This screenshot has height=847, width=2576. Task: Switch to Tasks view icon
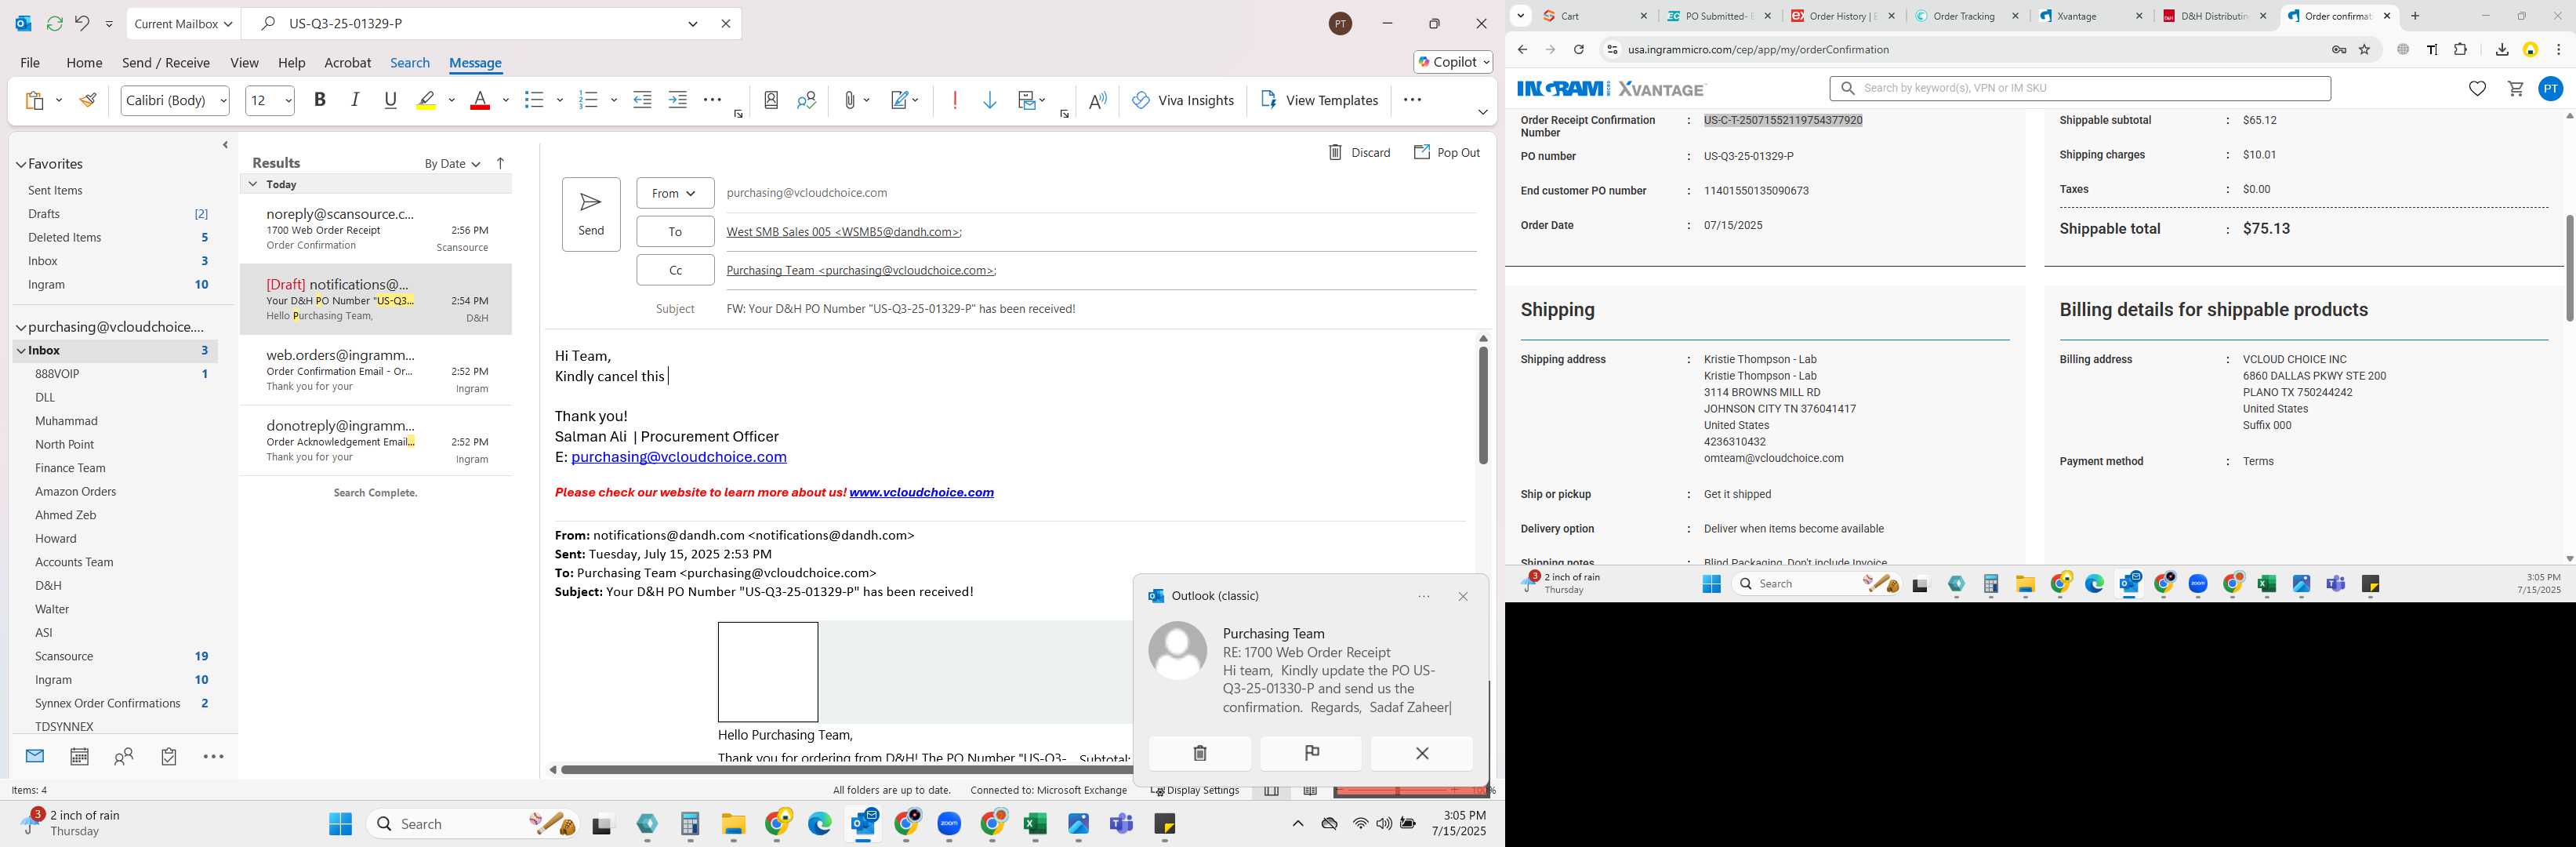click(169, 757)
